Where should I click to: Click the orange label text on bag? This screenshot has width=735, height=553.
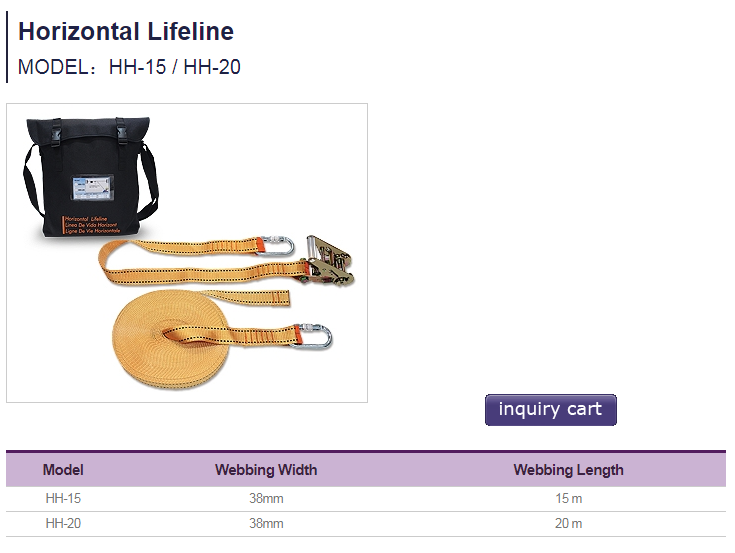(x=92, y=225)
